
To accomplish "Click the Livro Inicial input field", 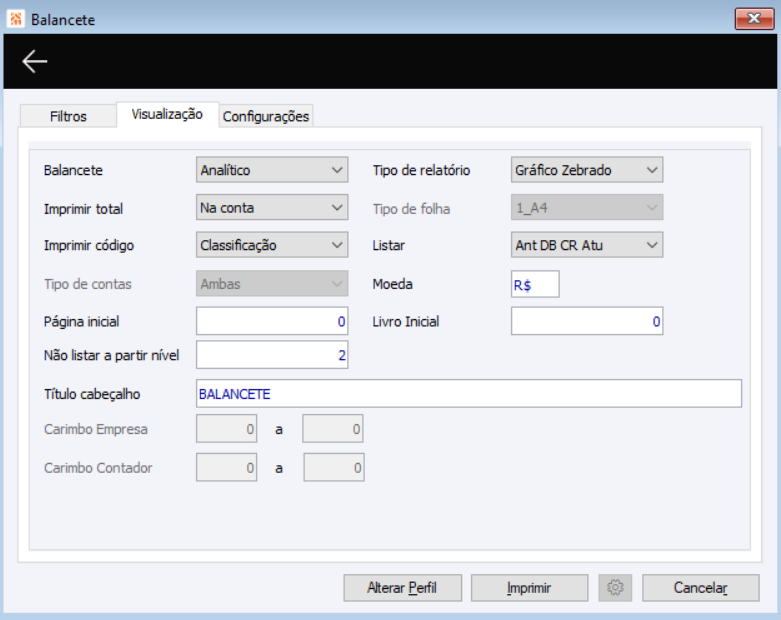I will coord(587,321).
